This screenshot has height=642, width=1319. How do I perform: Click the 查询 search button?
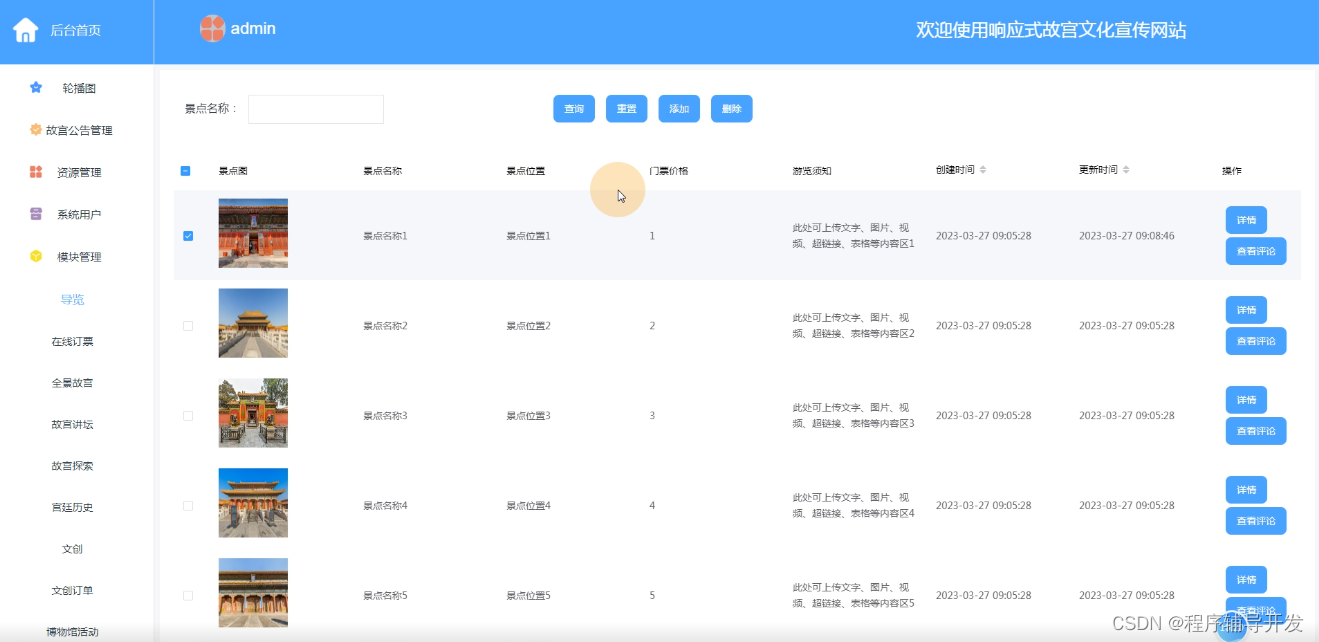click(x=574, y=109)
